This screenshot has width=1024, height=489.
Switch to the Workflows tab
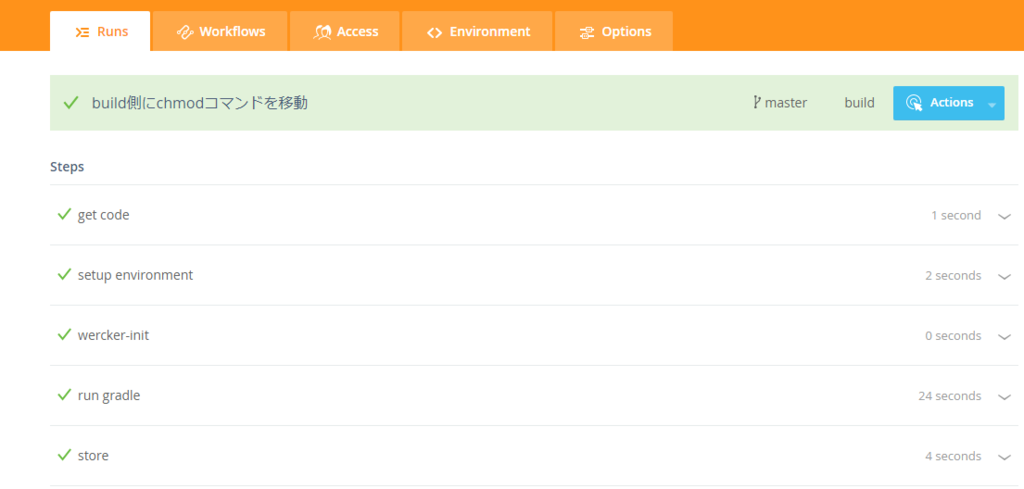point(220,31)
